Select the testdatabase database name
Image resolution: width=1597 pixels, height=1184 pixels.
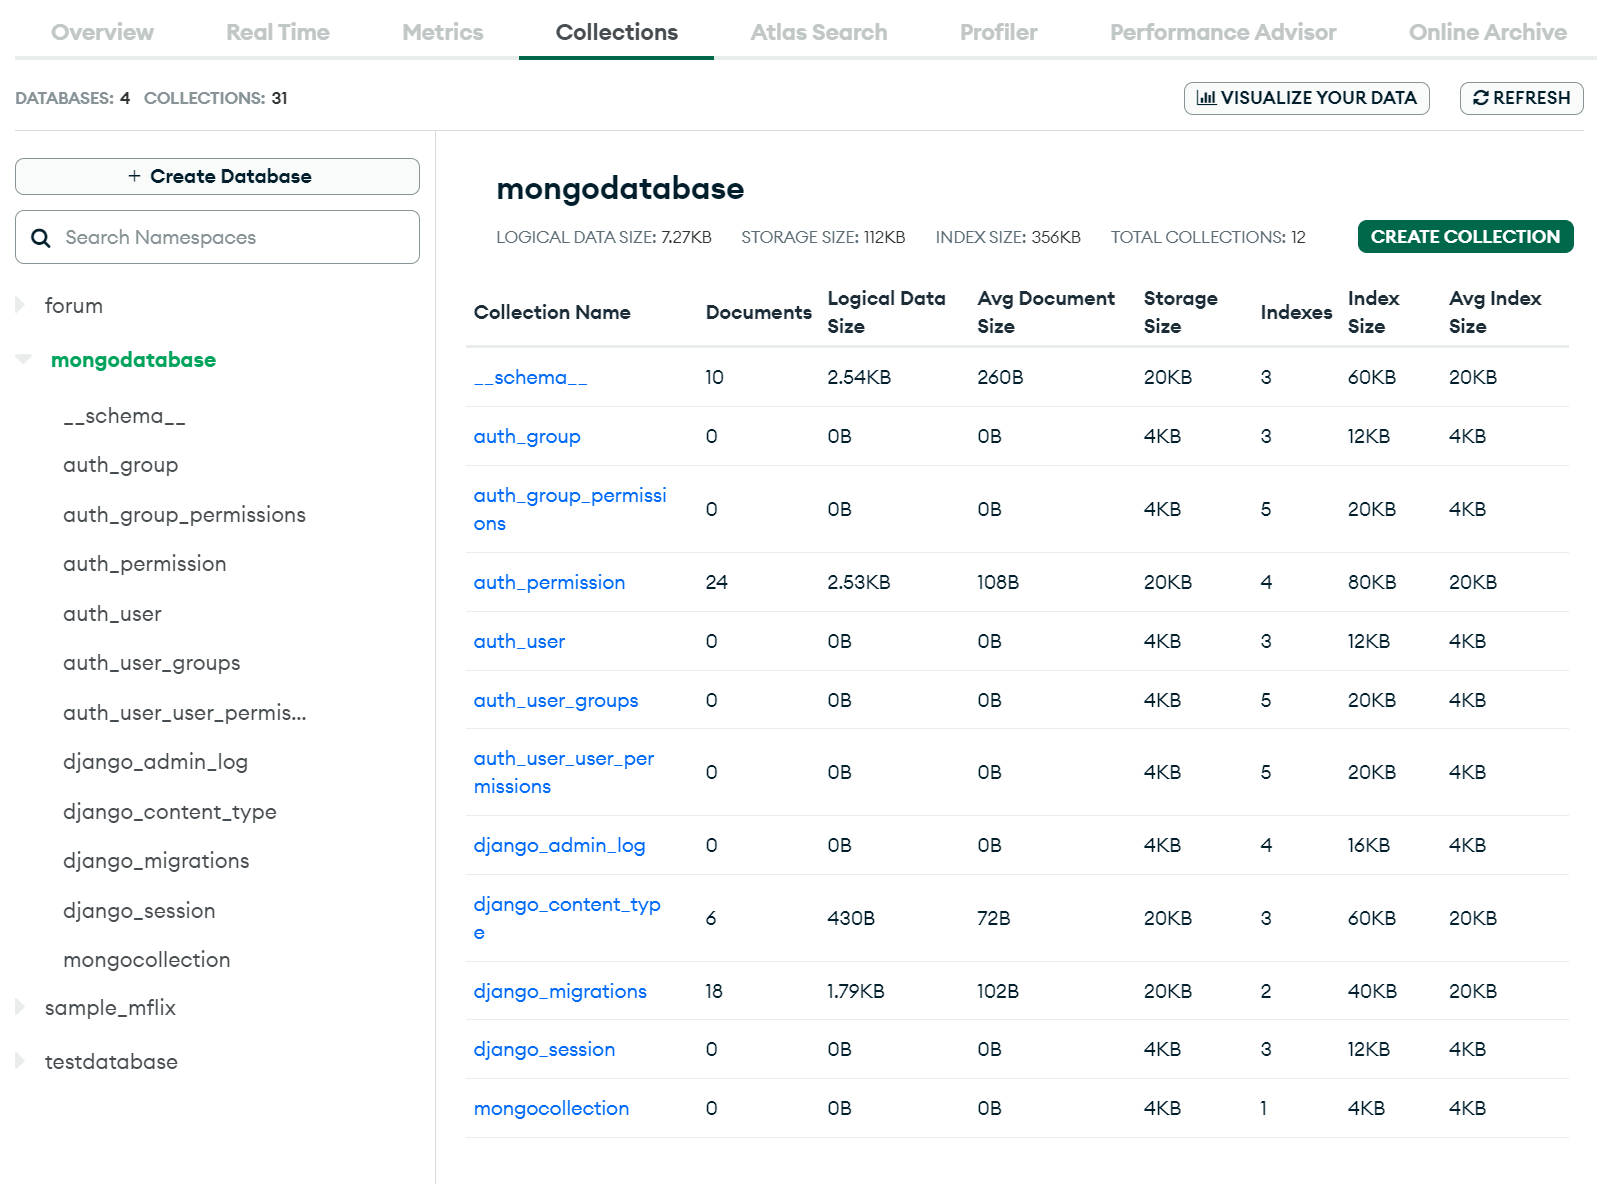(111, 1062)
